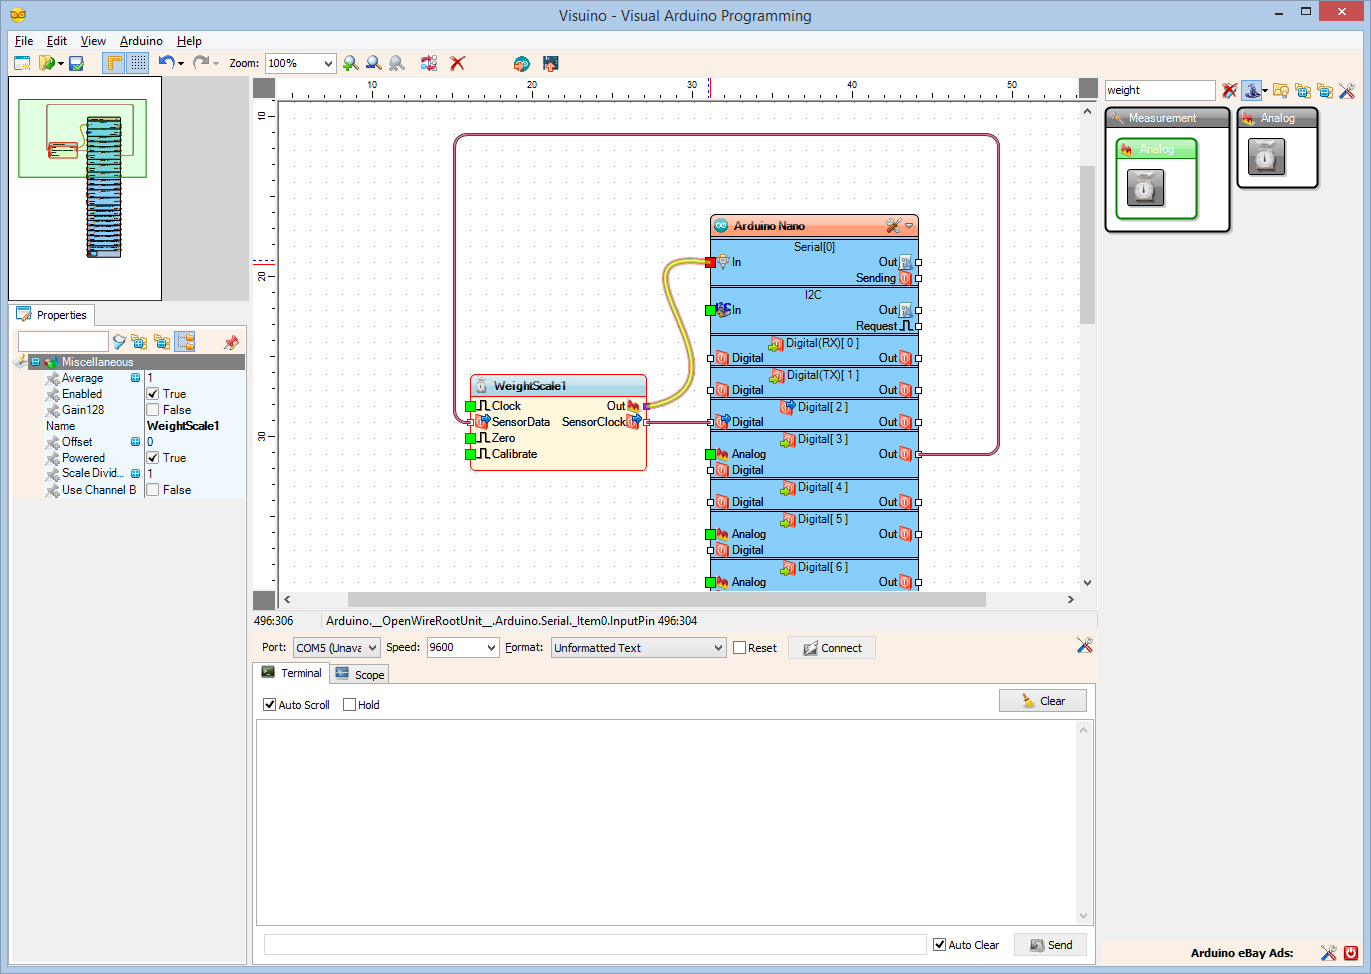Click the folder with lightbulb palette icon
Image resolution: width=1371 pixels, height=974 pixels.
1280,90
